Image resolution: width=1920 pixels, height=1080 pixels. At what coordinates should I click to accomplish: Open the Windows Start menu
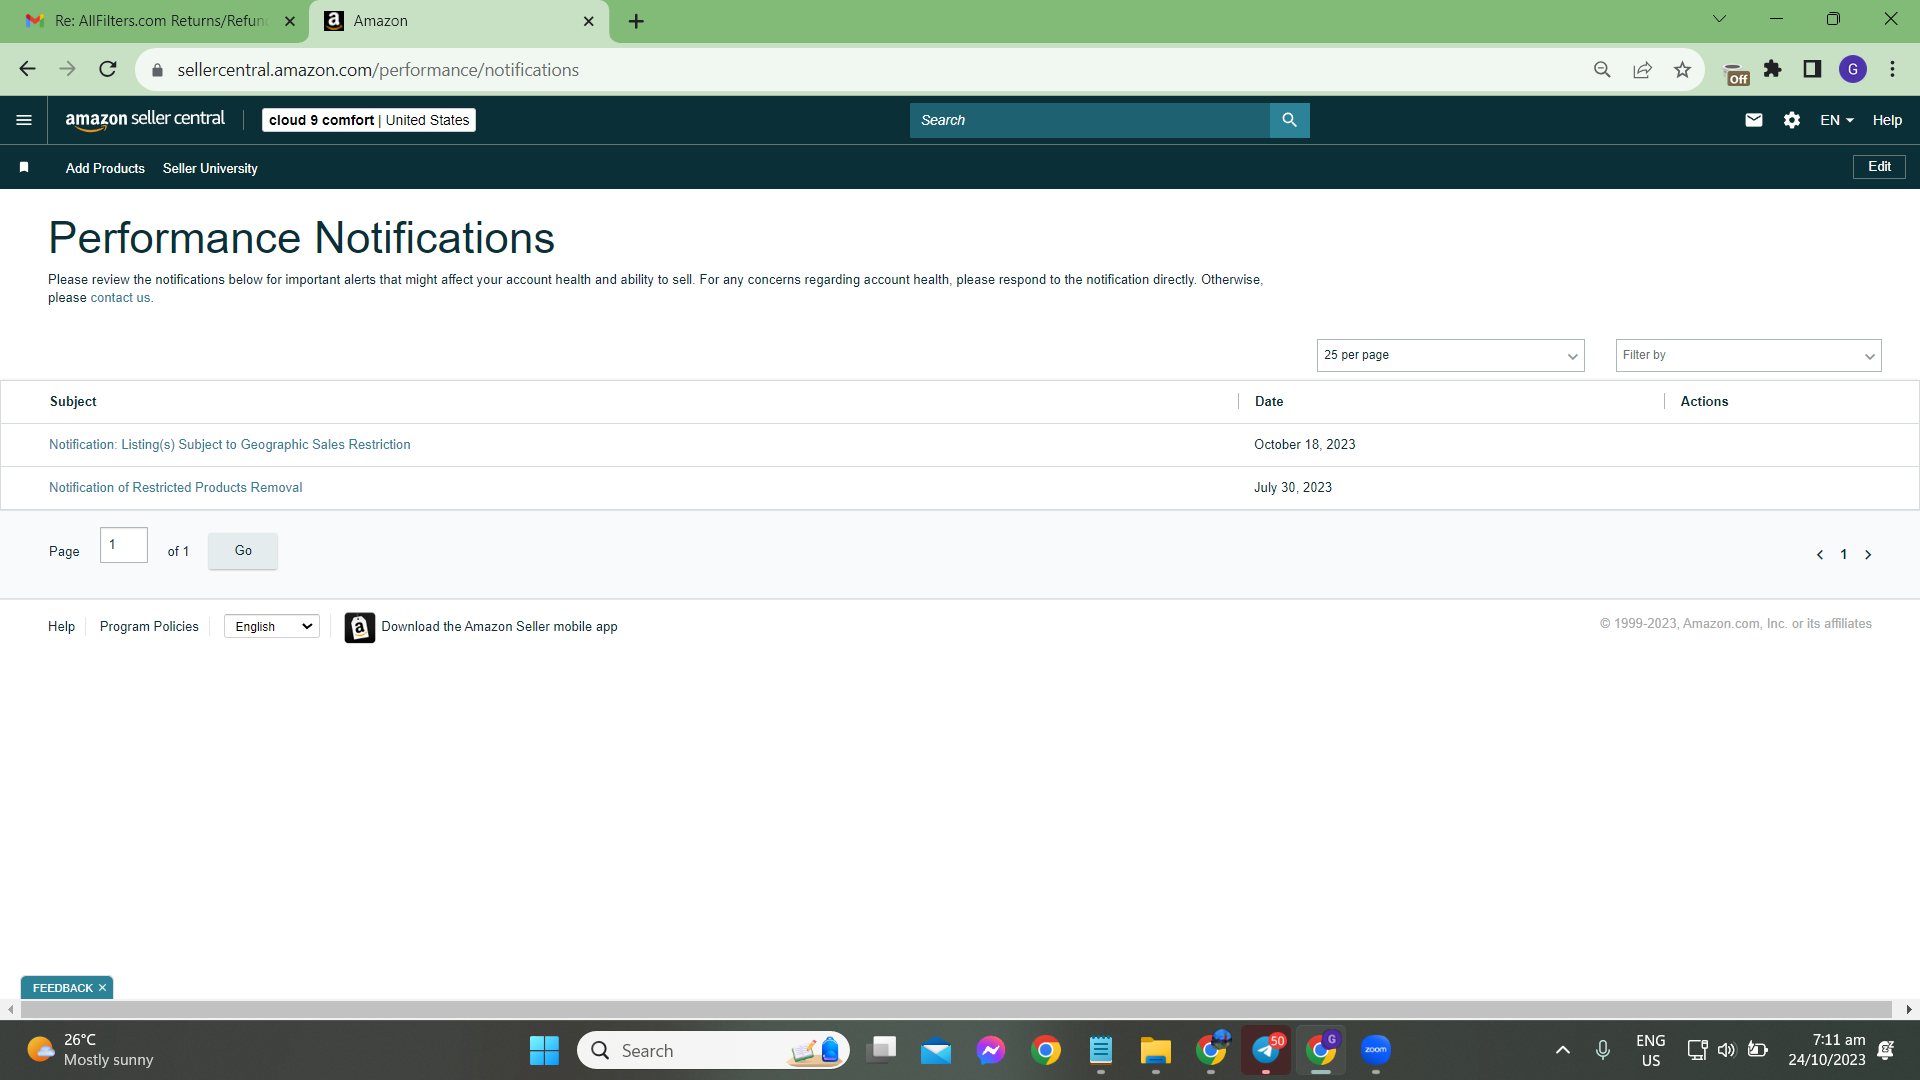(544, 1051)
